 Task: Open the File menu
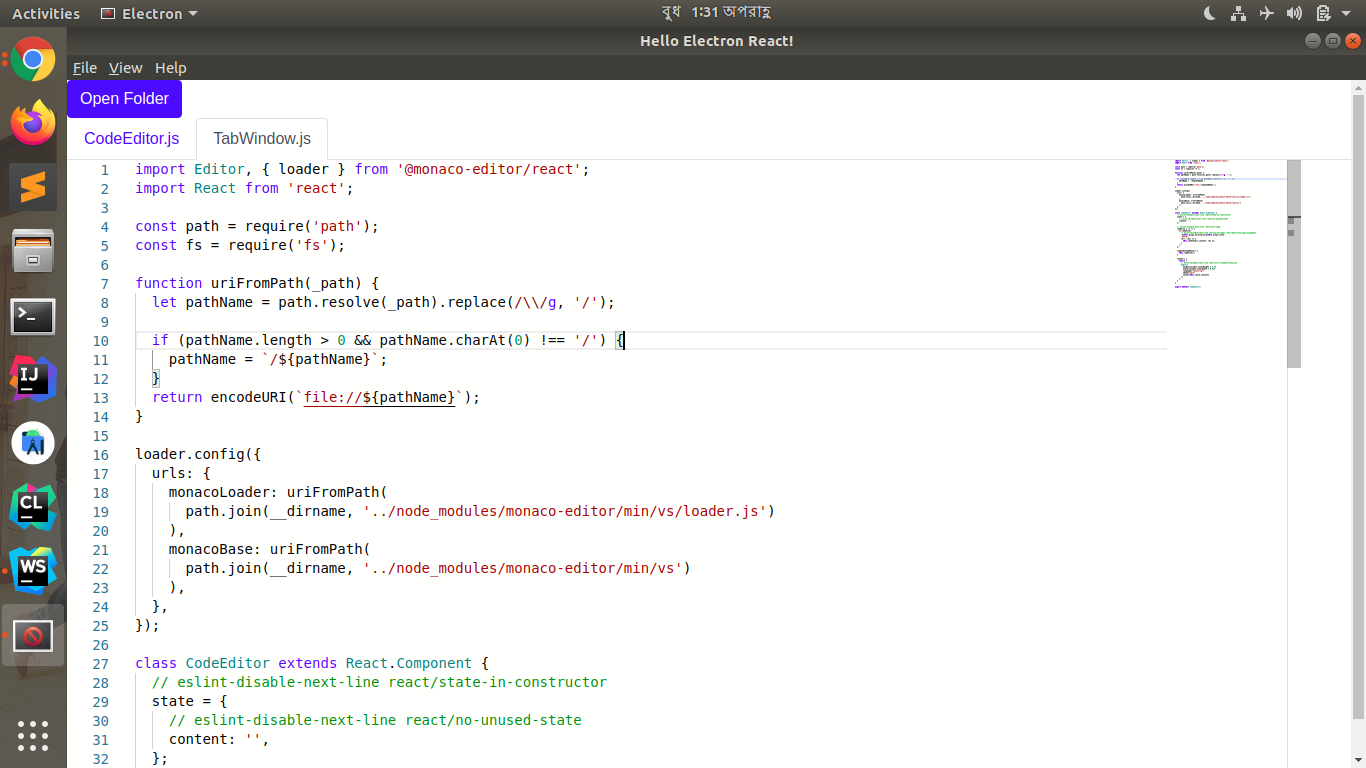(x=85, y=68)
